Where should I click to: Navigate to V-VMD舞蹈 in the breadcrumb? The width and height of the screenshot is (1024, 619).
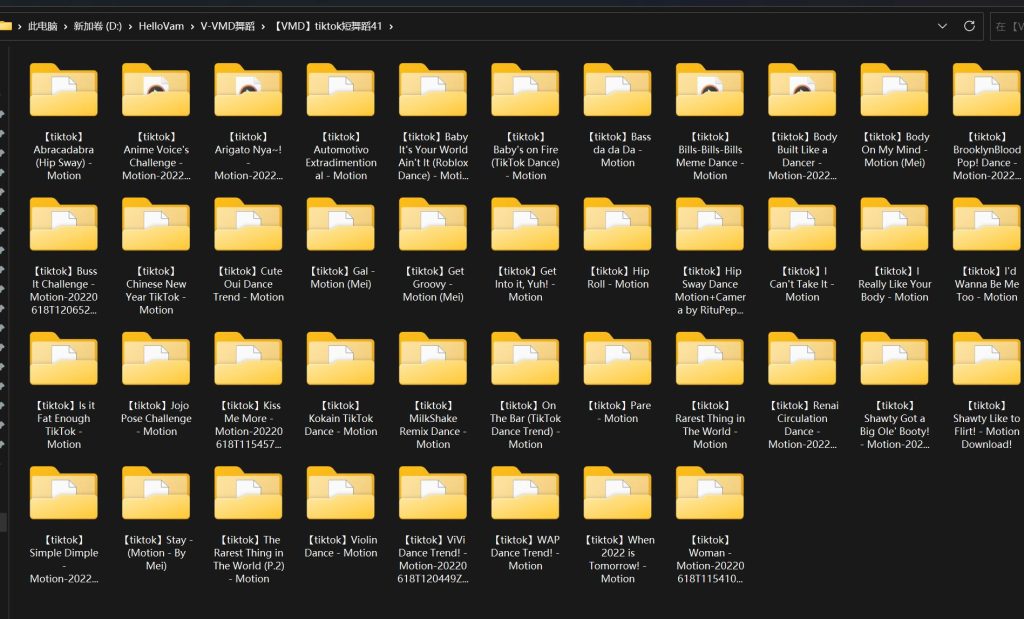click(227, 26)
